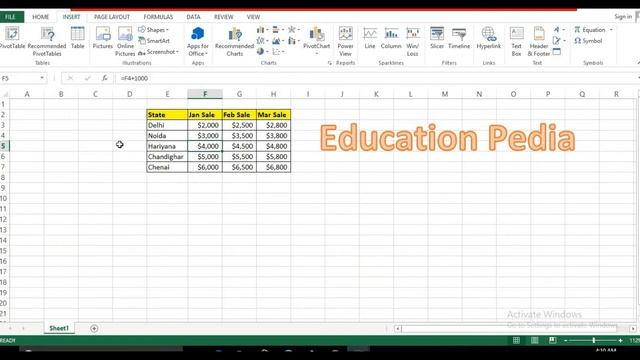Insert Pictures from file
640x360 pixels.
point(102,38)
